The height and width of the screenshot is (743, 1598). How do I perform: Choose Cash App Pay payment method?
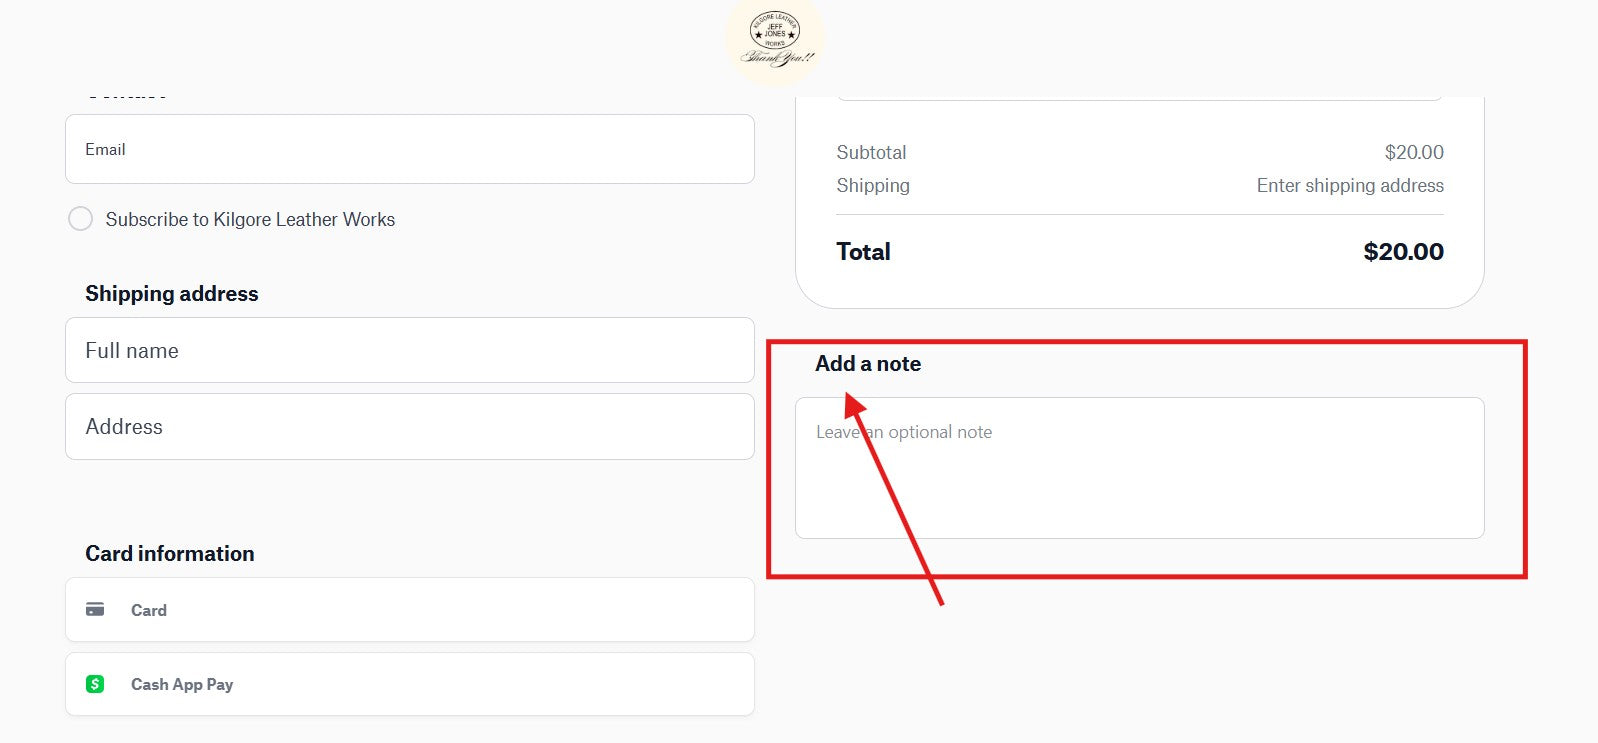click(x=410, y=684)
